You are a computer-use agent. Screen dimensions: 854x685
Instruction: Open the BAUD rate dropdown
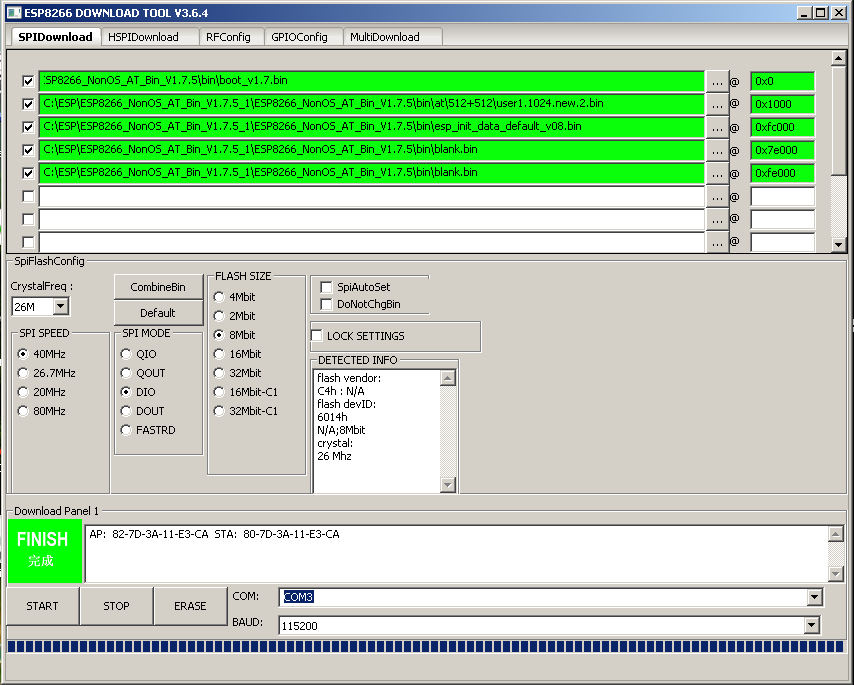pyautogui.click(x=812, y=625)
